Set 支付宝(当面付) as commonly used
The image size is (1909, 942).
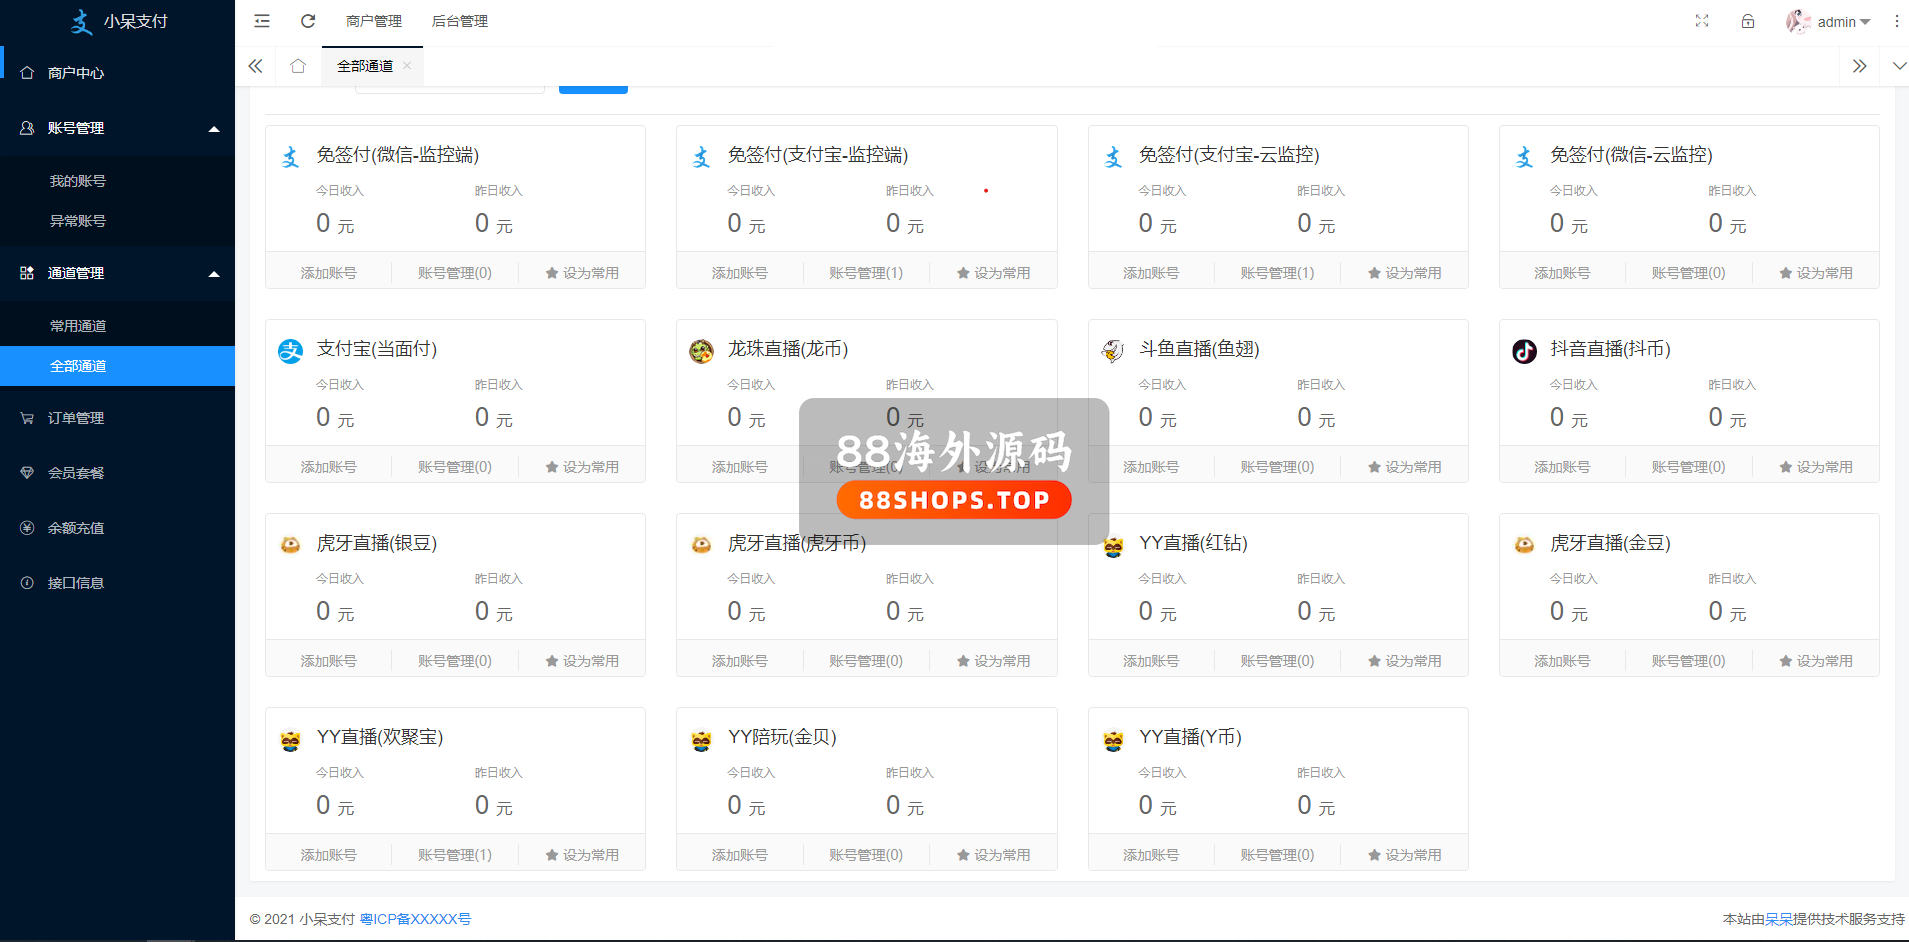[x=582, y=467]
